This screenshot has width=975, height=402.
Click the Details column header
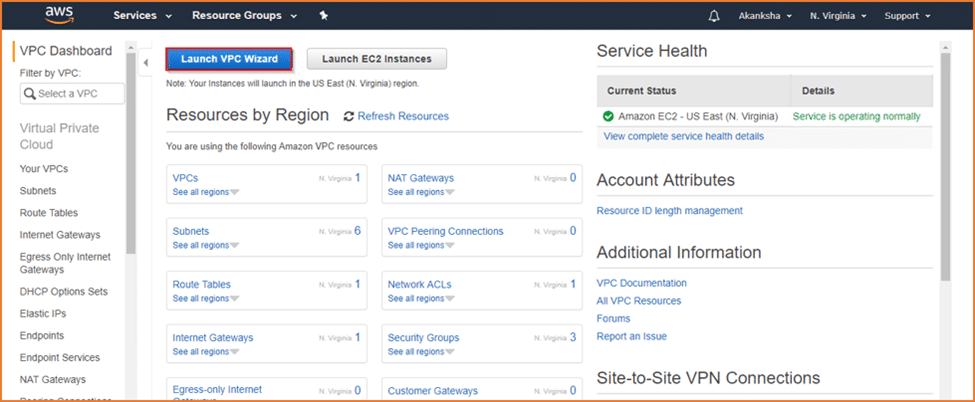pos(818,91)
